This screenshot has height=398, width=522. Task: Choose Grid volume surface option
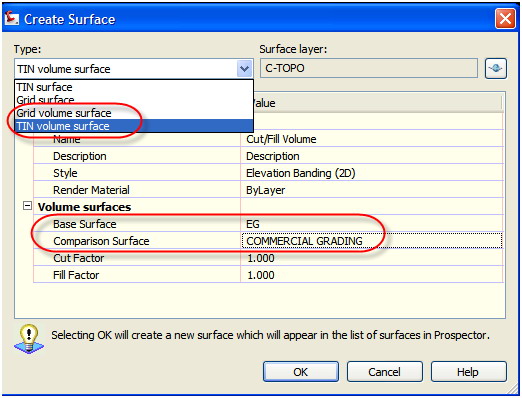[134, 113]
